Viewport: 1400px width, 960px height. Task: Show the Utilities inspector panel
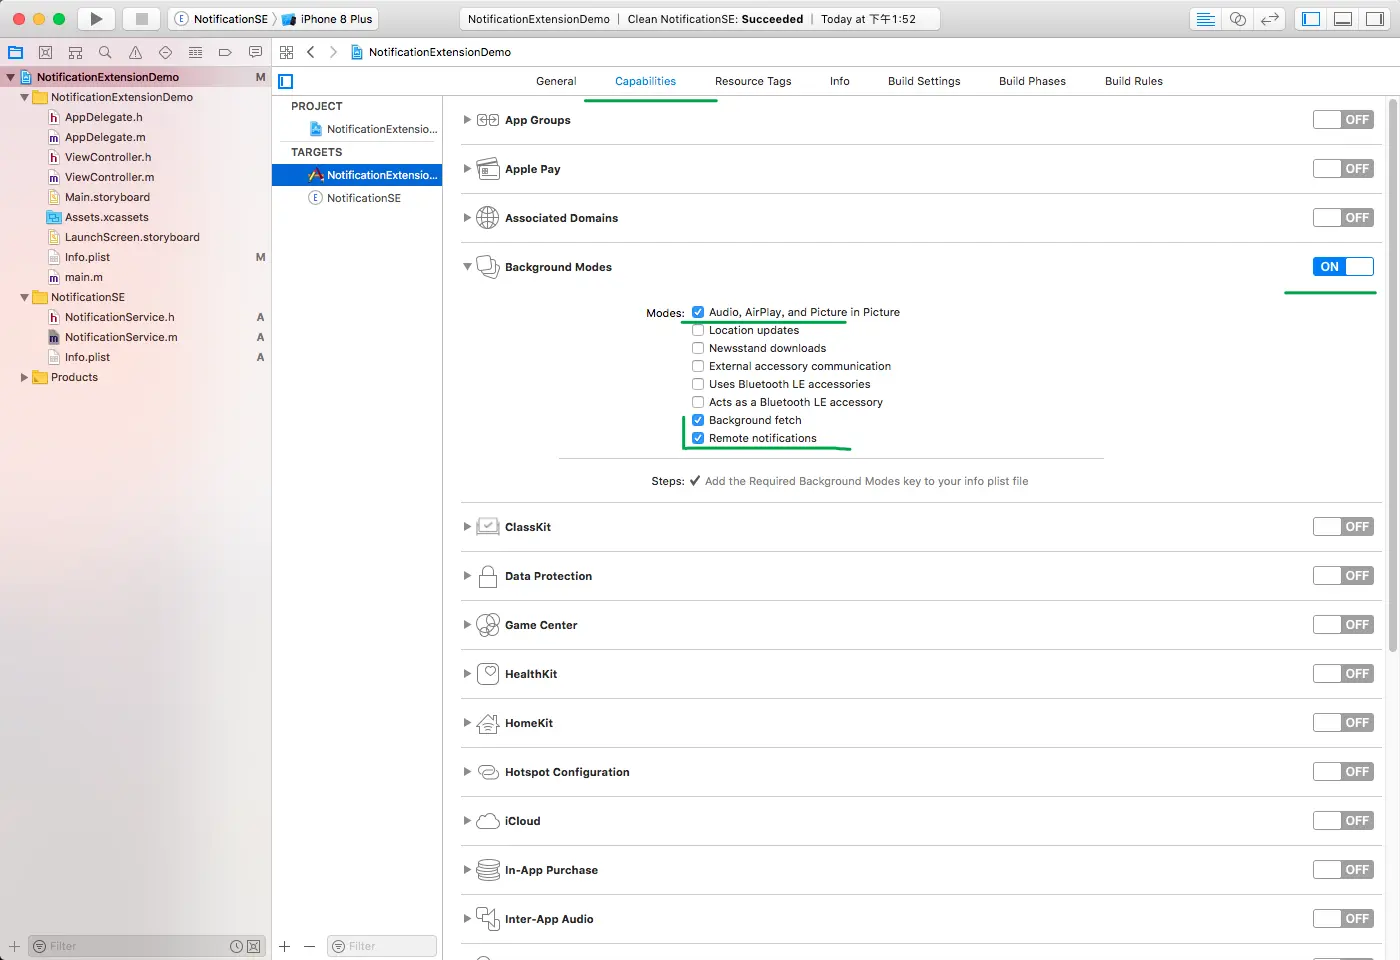tap(1374, 19)
